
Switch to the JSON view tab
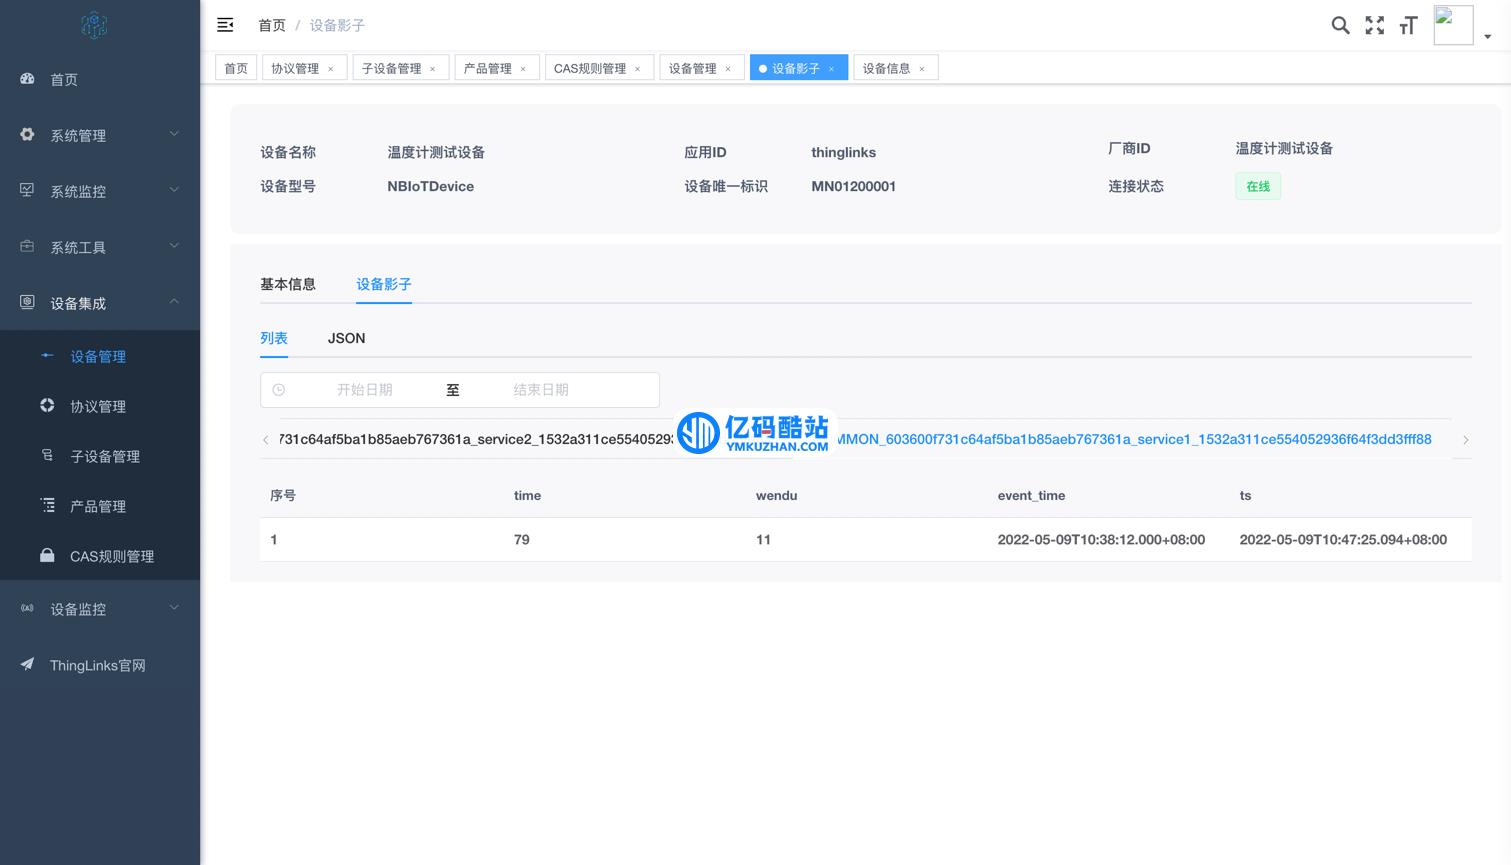[x=346, y=338]
